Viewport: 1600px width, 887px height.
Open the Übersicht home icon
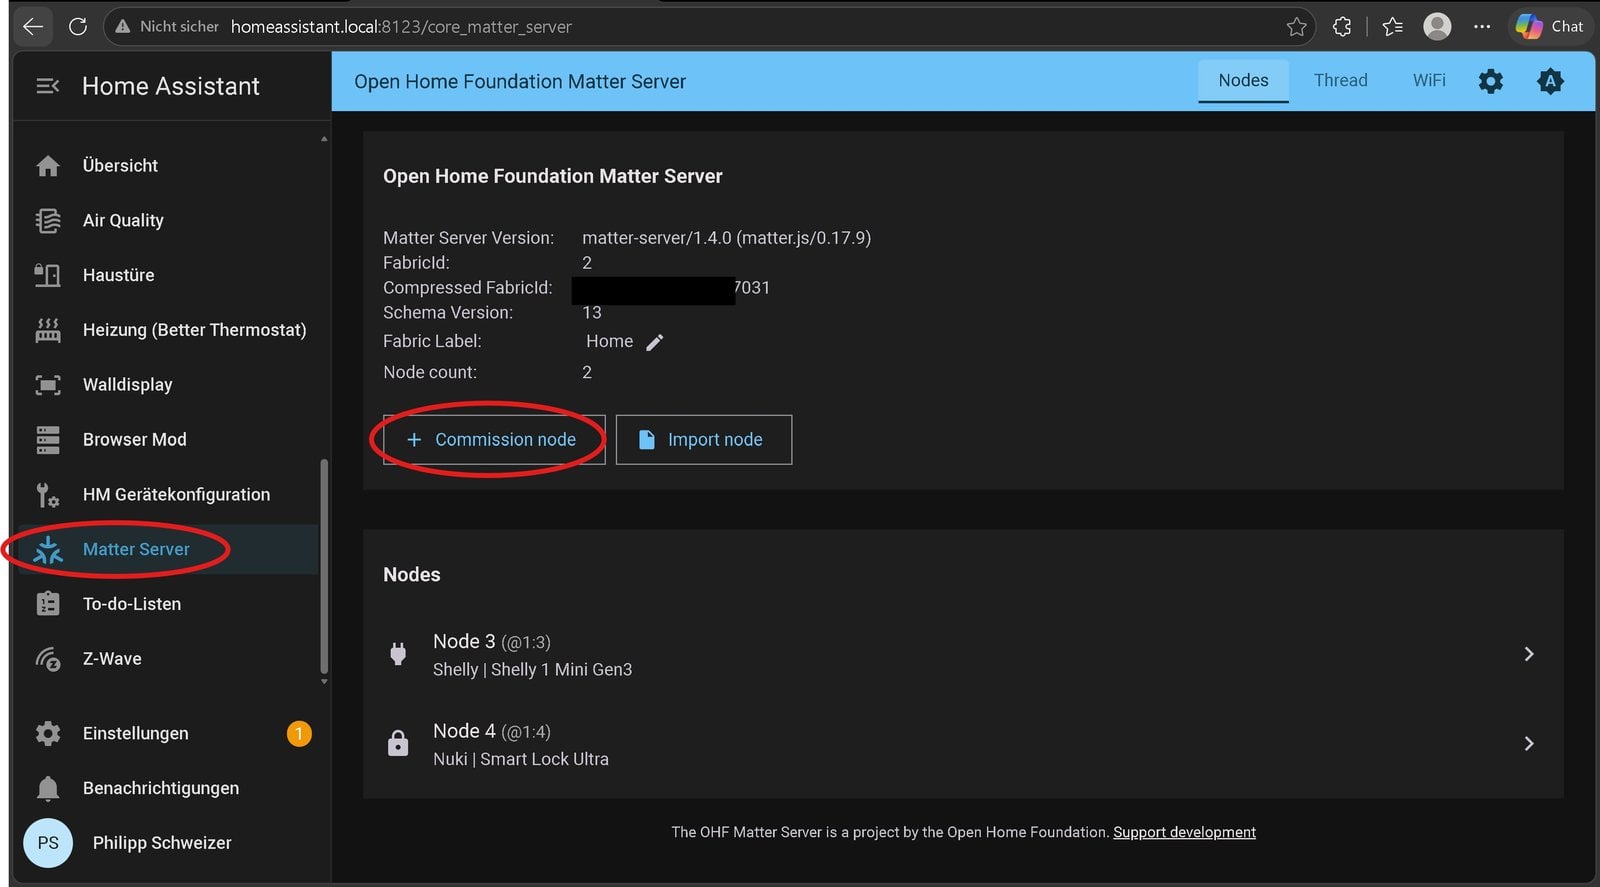pyautogui.click(x=48, y=166)
